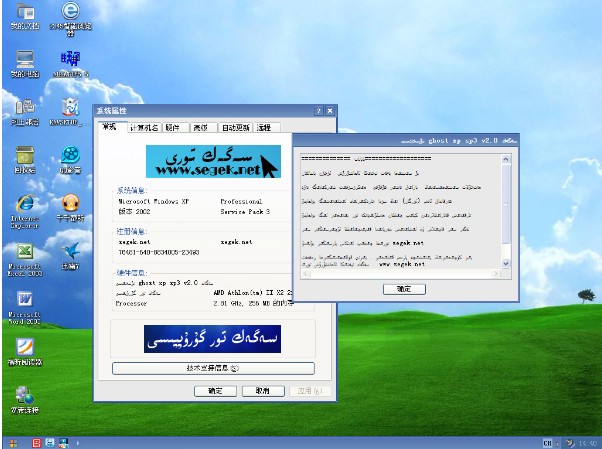Expand the quick launch overflow arrow
The height and width of the screenshot is (449, 602).
(78, 443)
